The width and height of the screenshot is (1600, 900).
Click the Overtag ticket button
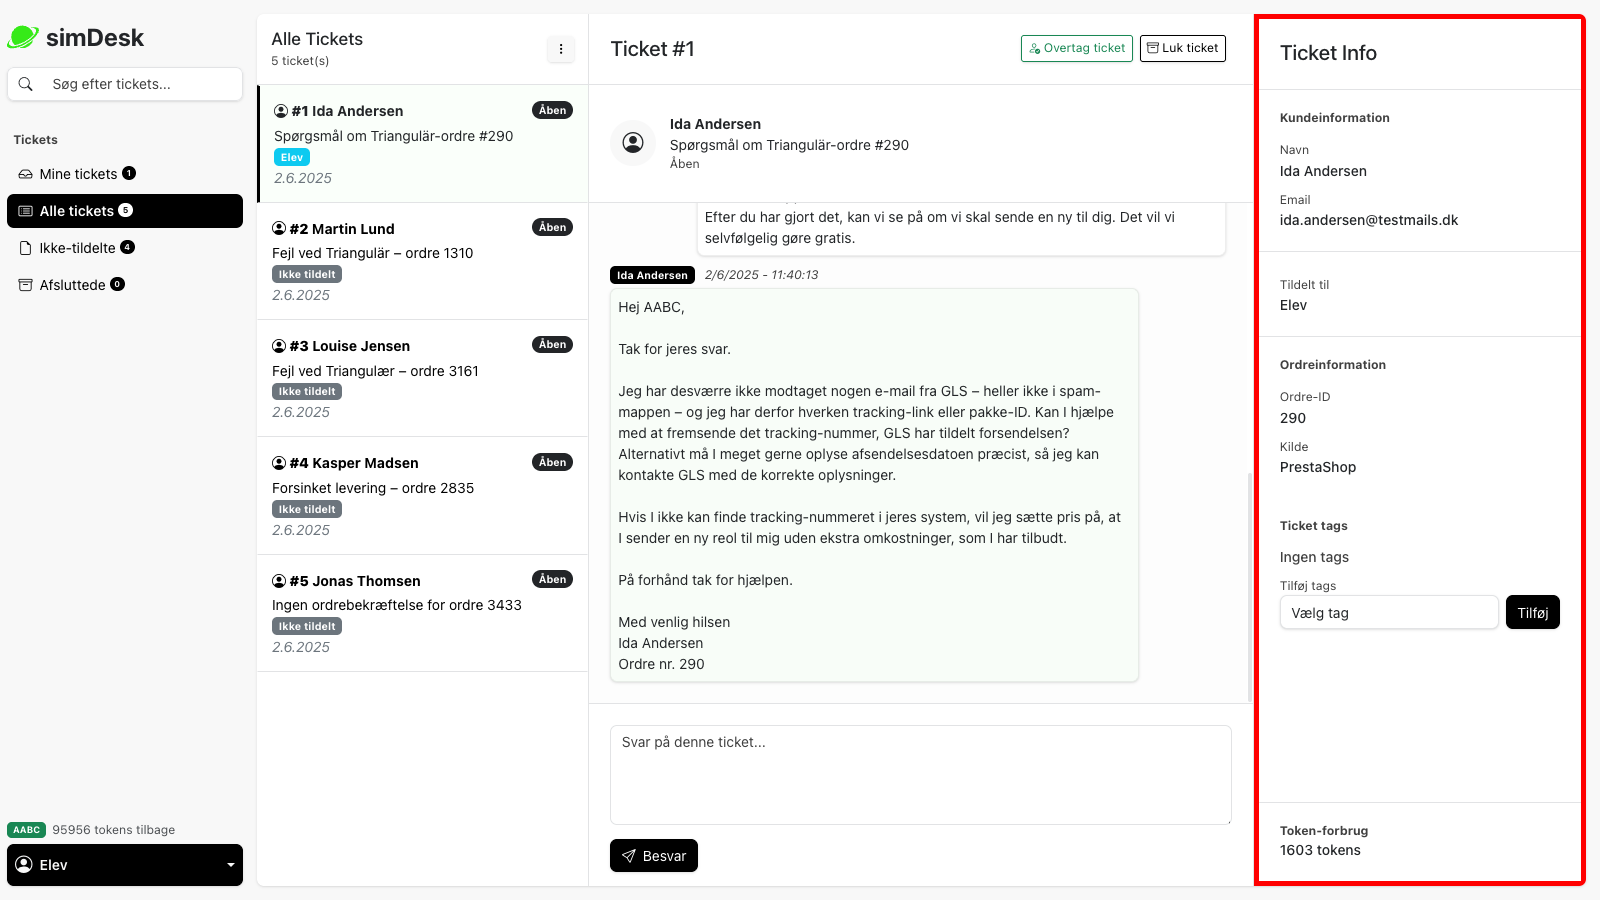1077,48
